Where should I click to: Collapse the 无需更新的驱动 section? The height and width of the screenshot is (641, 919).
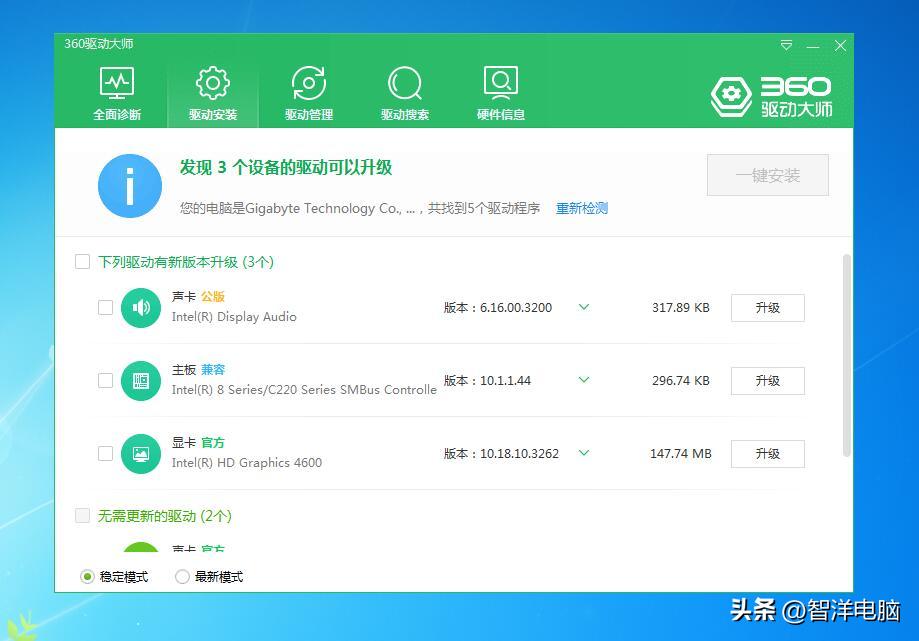click(x=82, y=515)
